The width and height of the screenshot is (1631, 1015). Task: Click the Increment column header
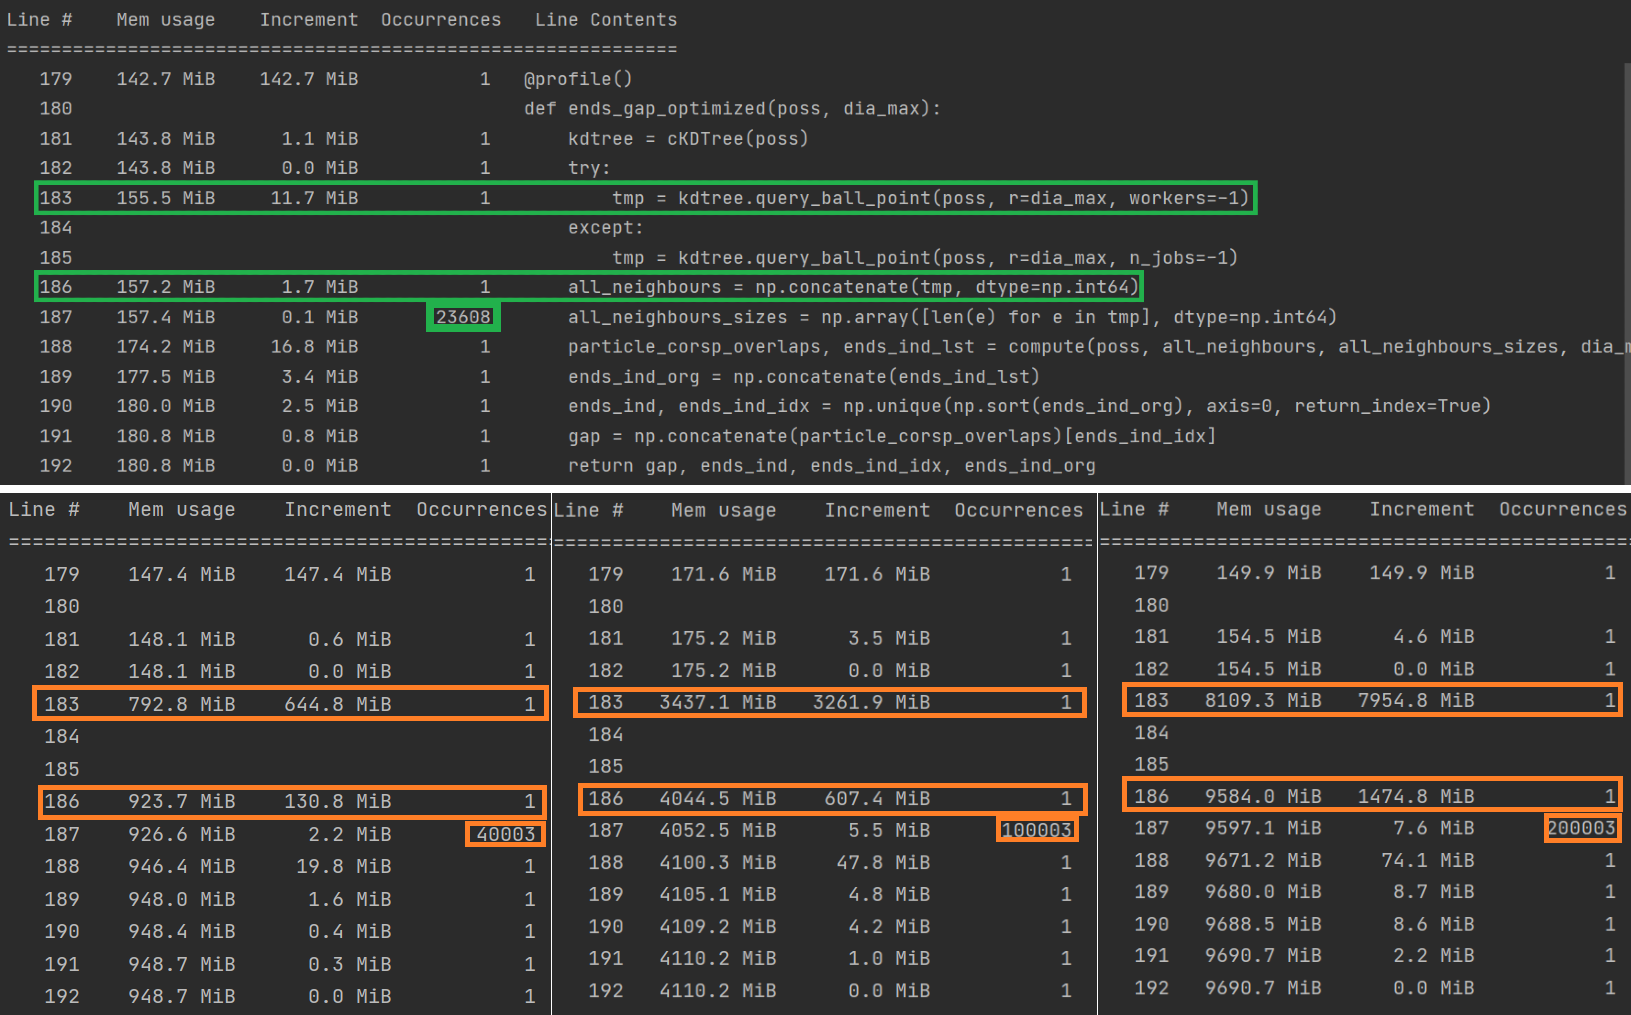(309, 19)
